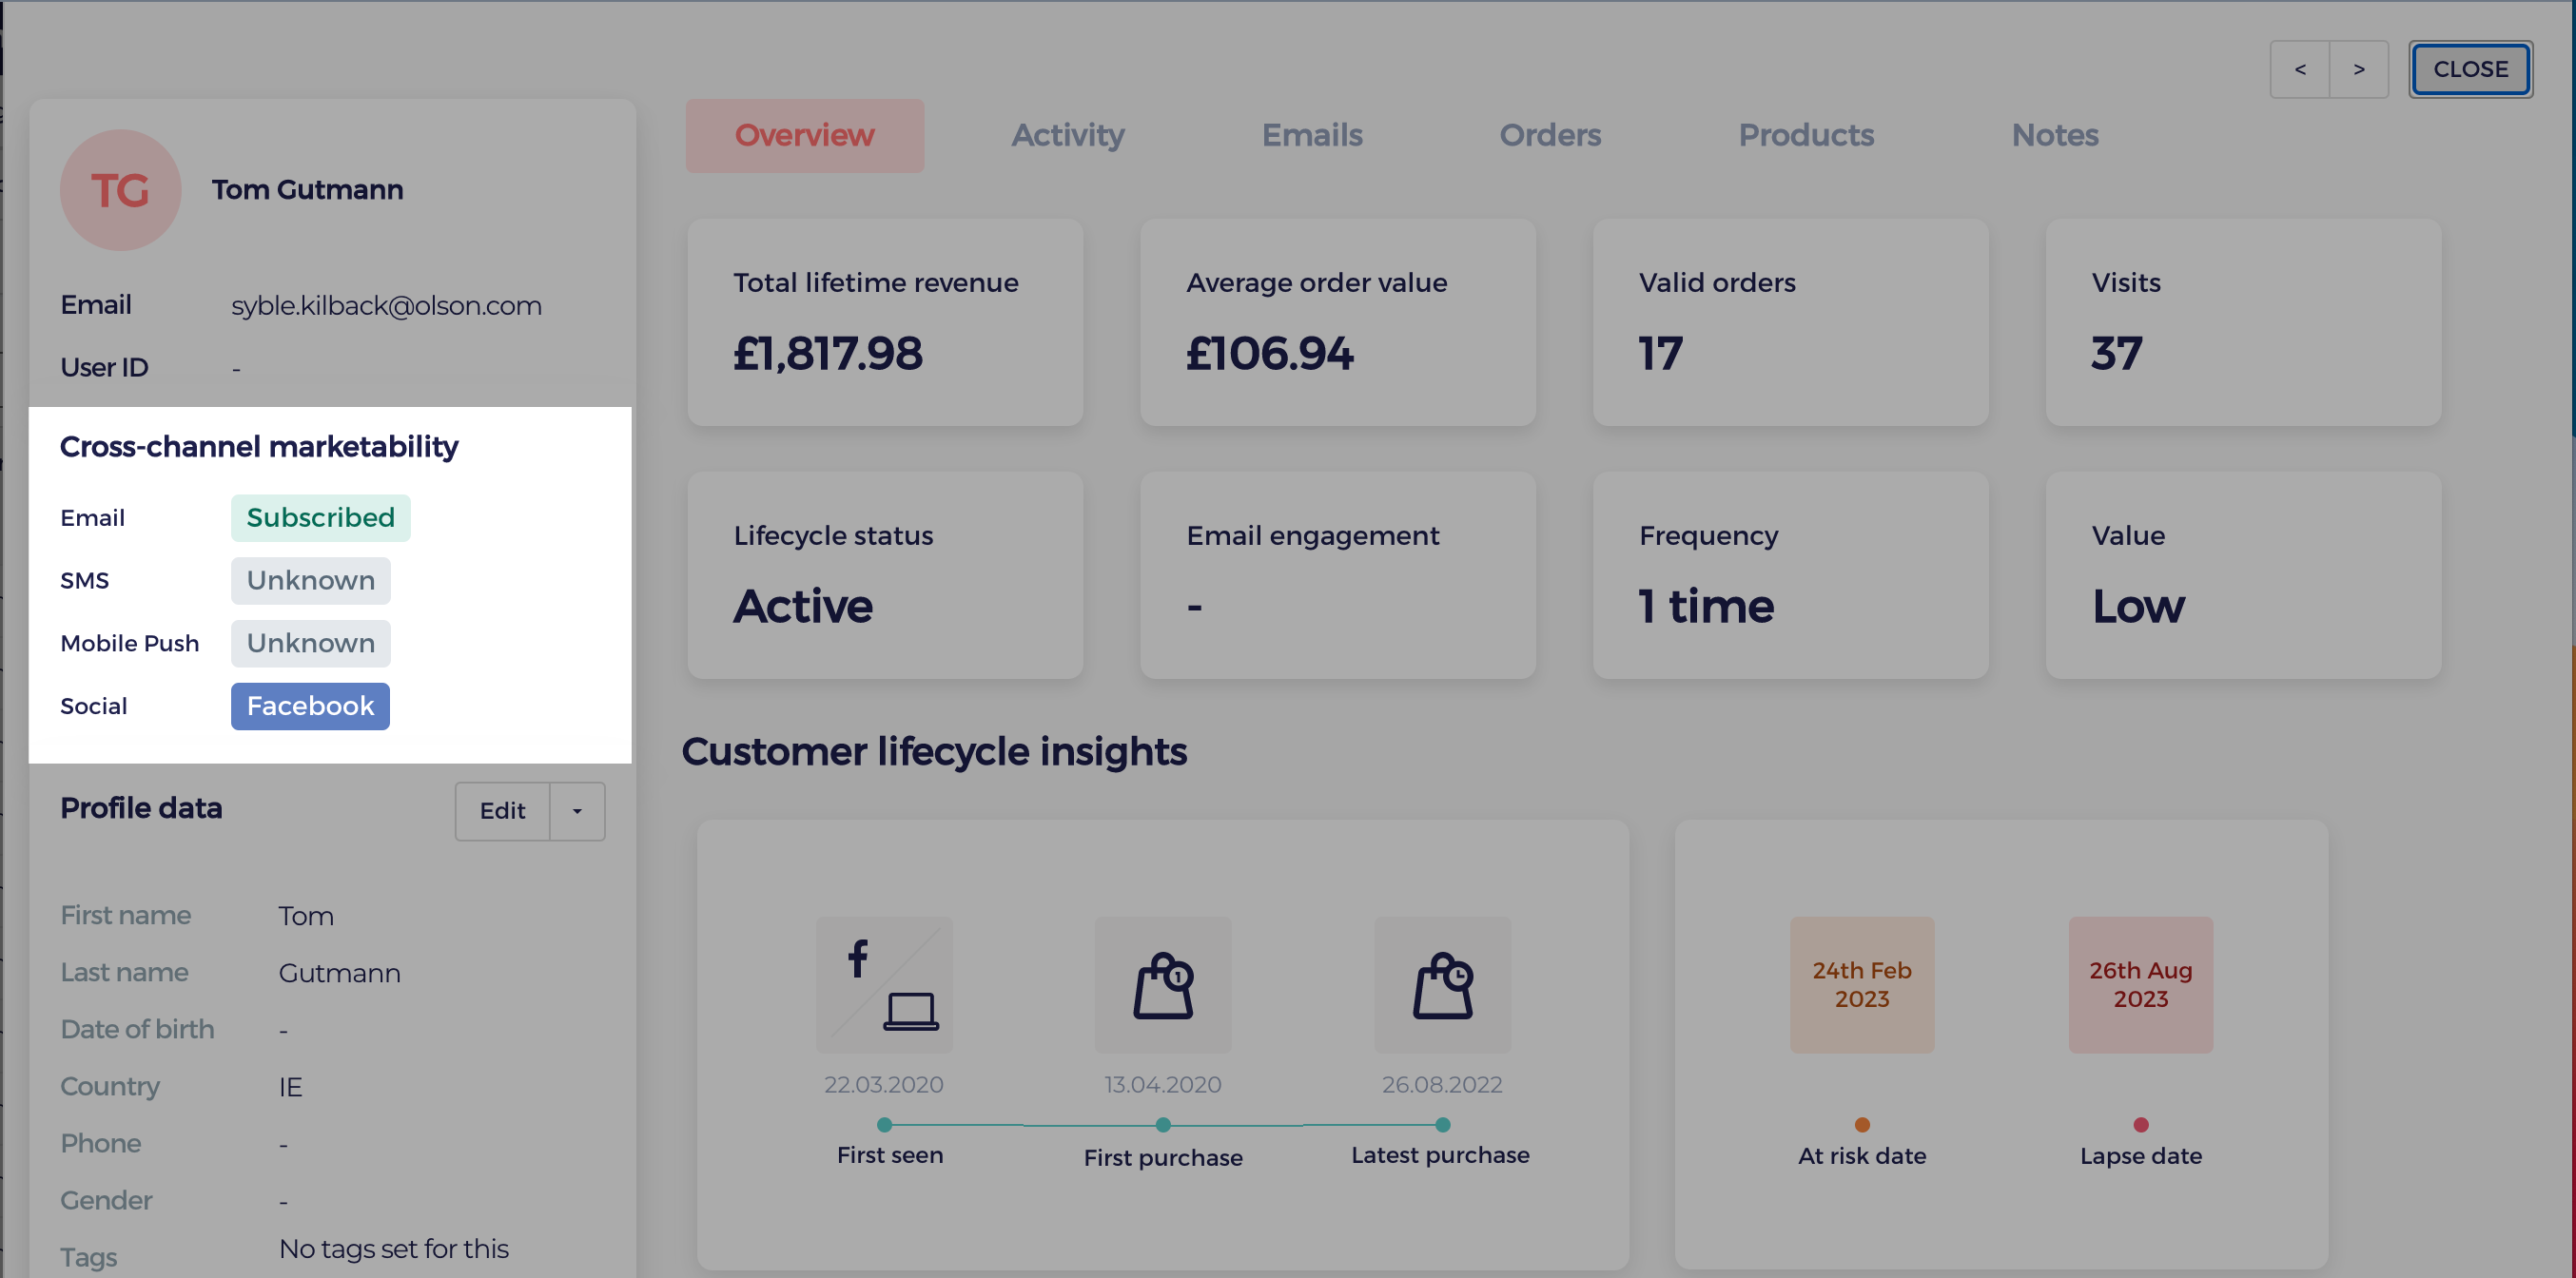Switch to the Overview tab
The image size is (2576, 1278).
(804, 135)
